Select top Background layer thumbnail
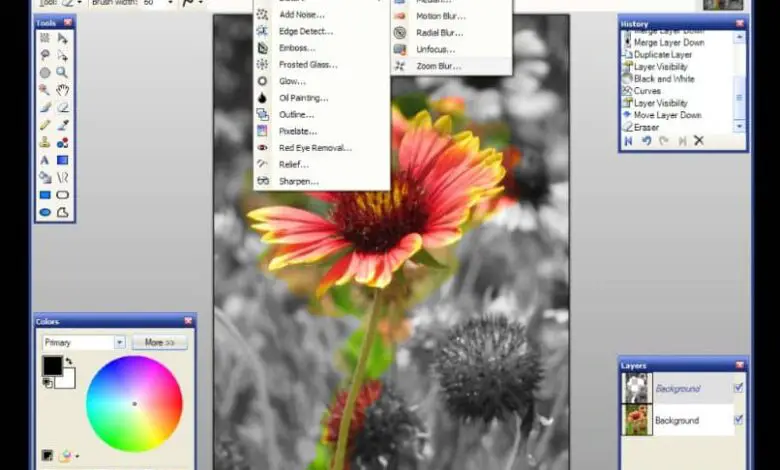 (x=637, y=387)
